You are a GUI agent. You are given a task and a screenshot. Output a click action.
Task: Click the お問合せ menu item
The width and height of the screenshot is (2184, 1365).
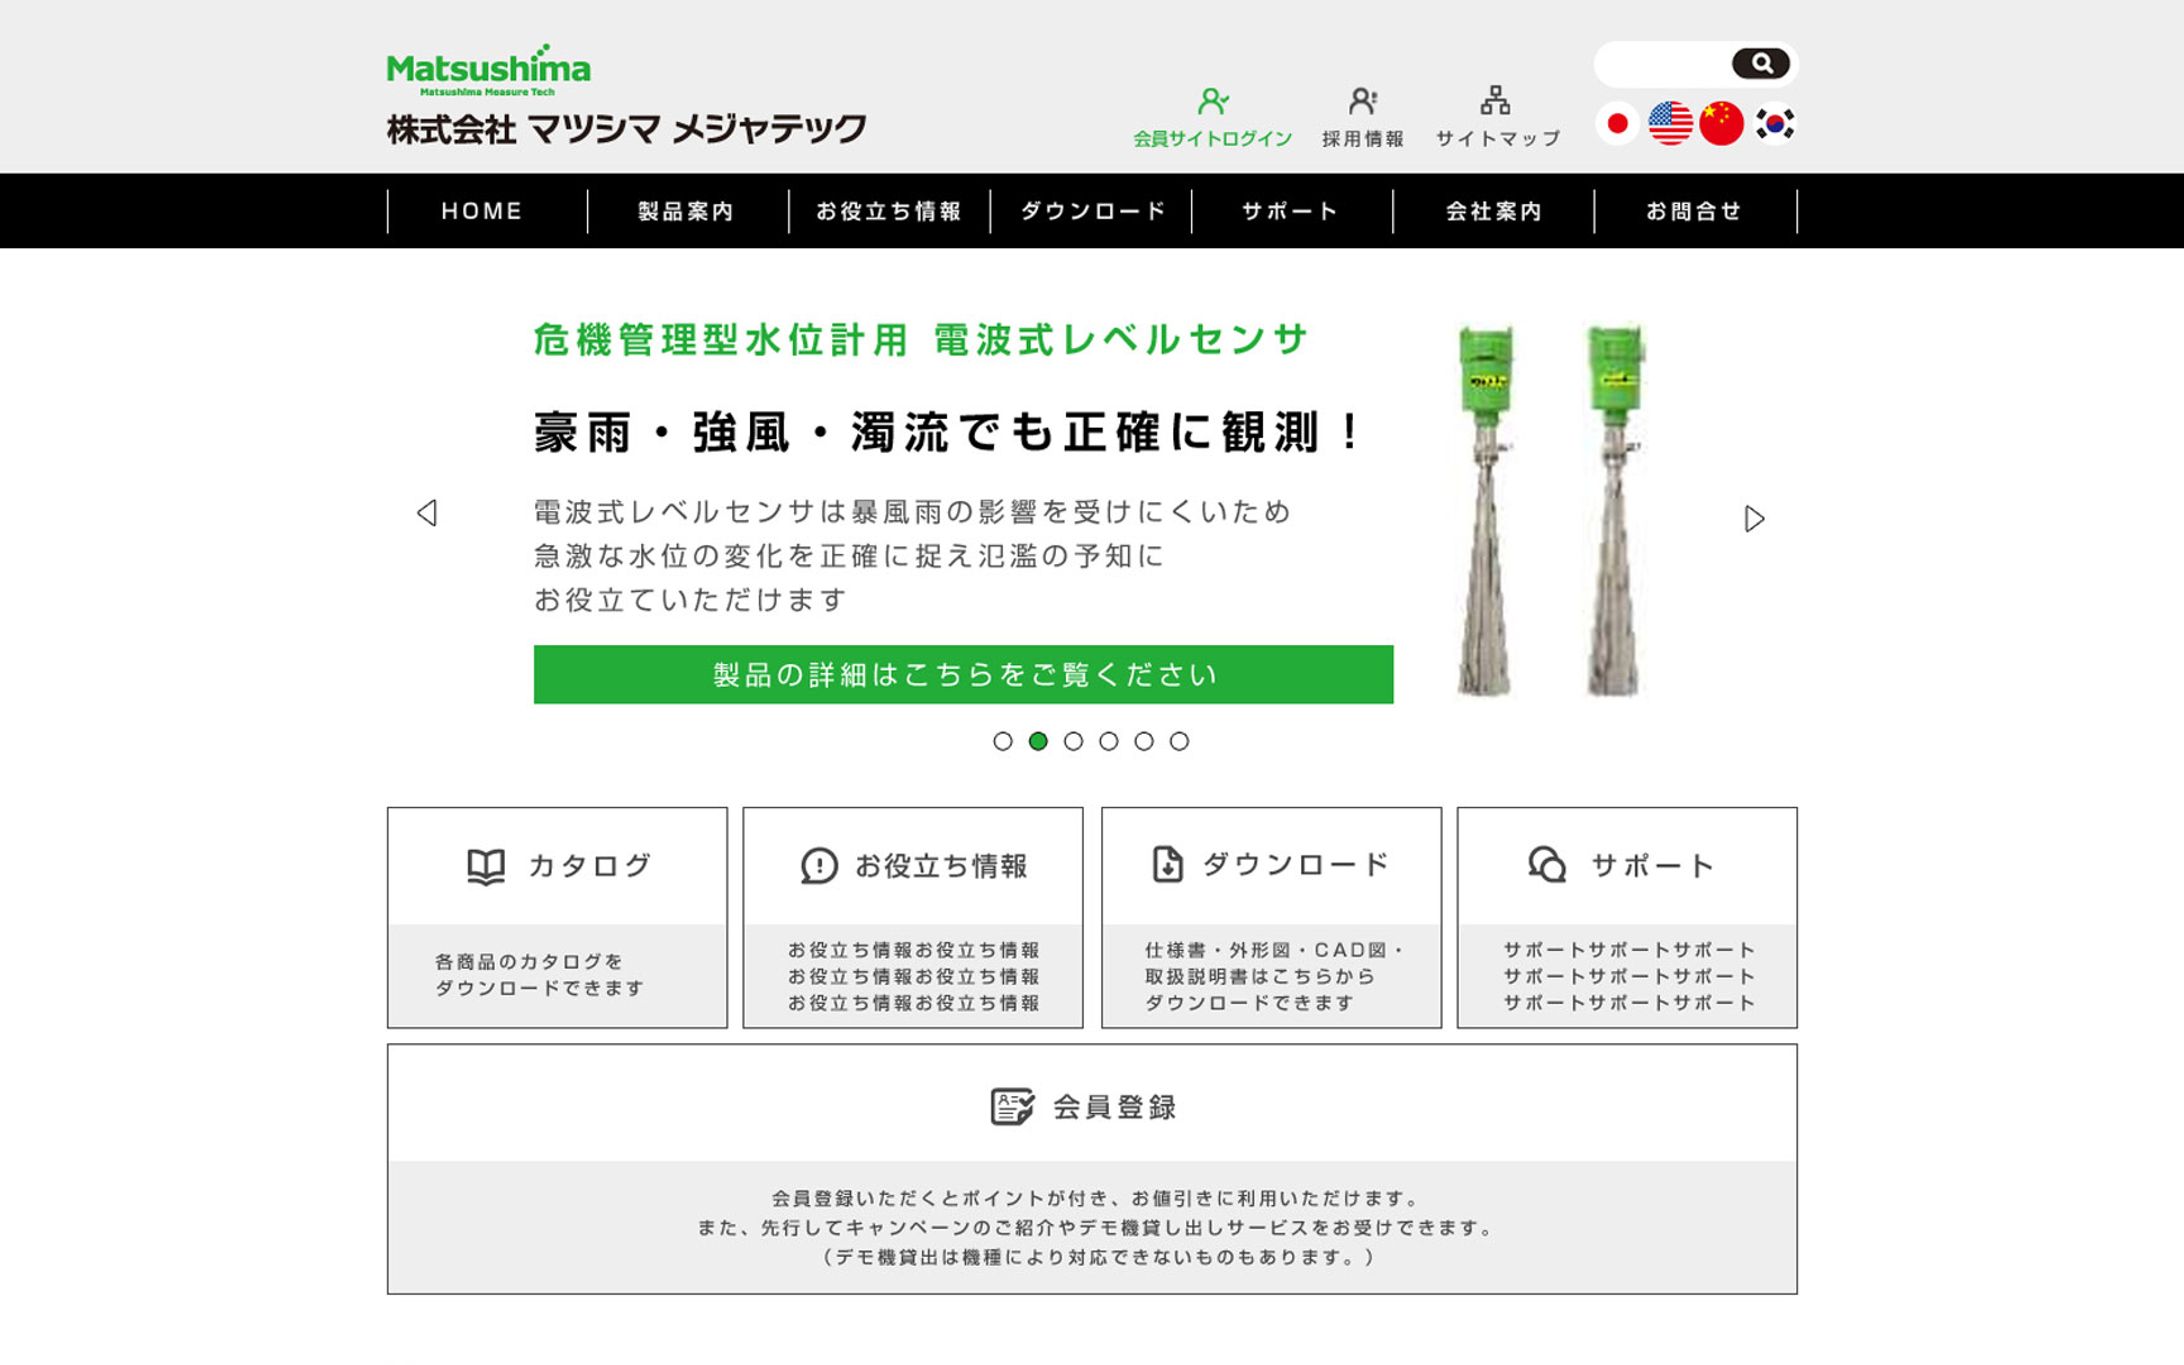(1694, 211)
